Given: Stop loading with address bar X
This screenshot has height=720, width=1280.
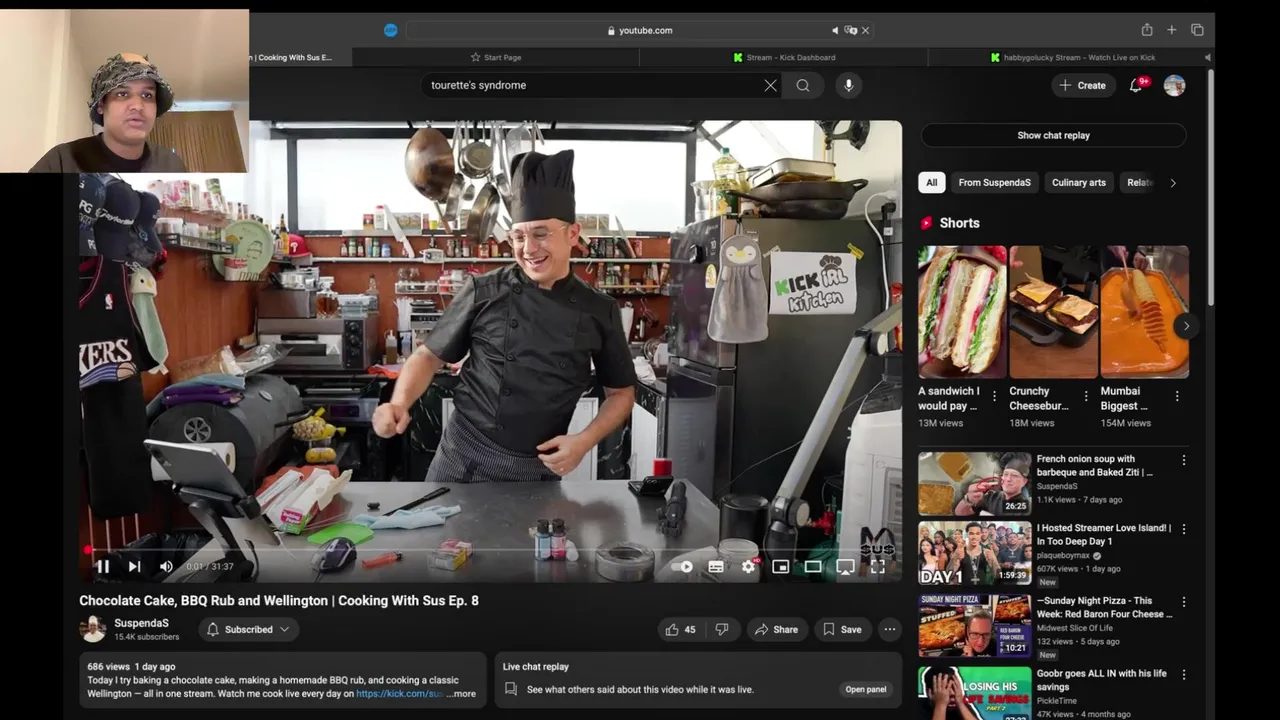Looking at the screenshot, I should coord(866,30).
